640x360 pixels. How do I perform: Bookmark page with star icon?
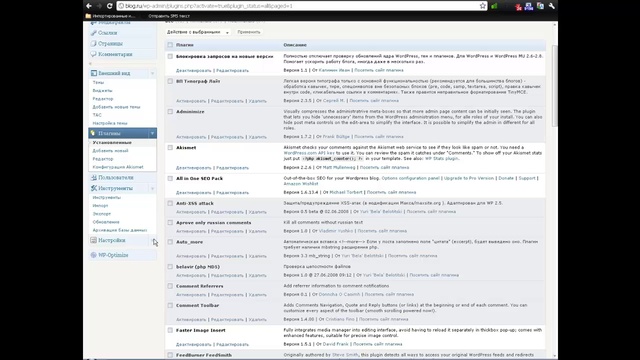483,6
